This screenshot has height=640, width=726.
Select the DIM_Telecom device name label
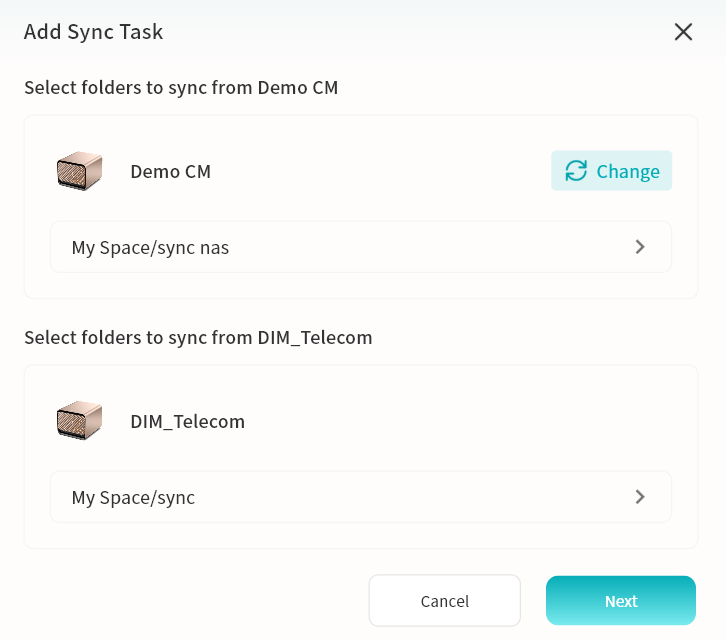(x=187, y=421)
